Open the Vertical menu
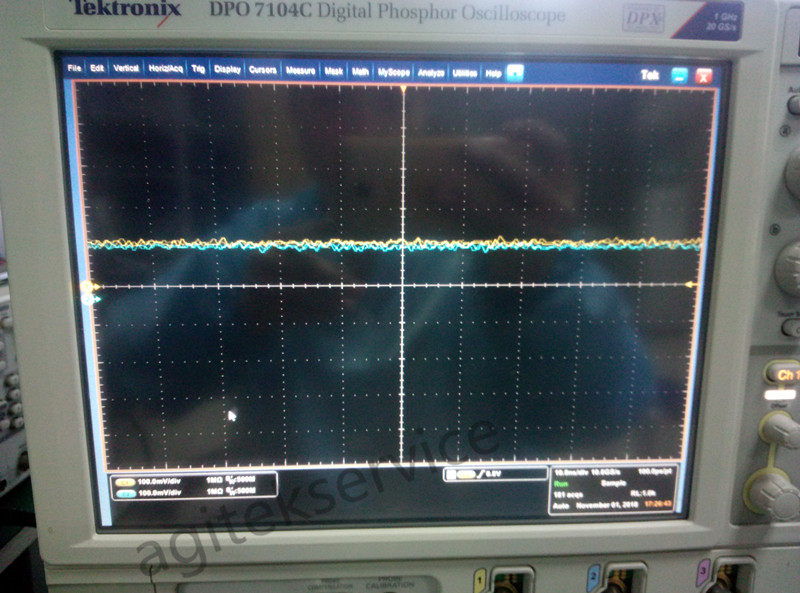This screenshot has height=593, width=800. pos(126,69)
